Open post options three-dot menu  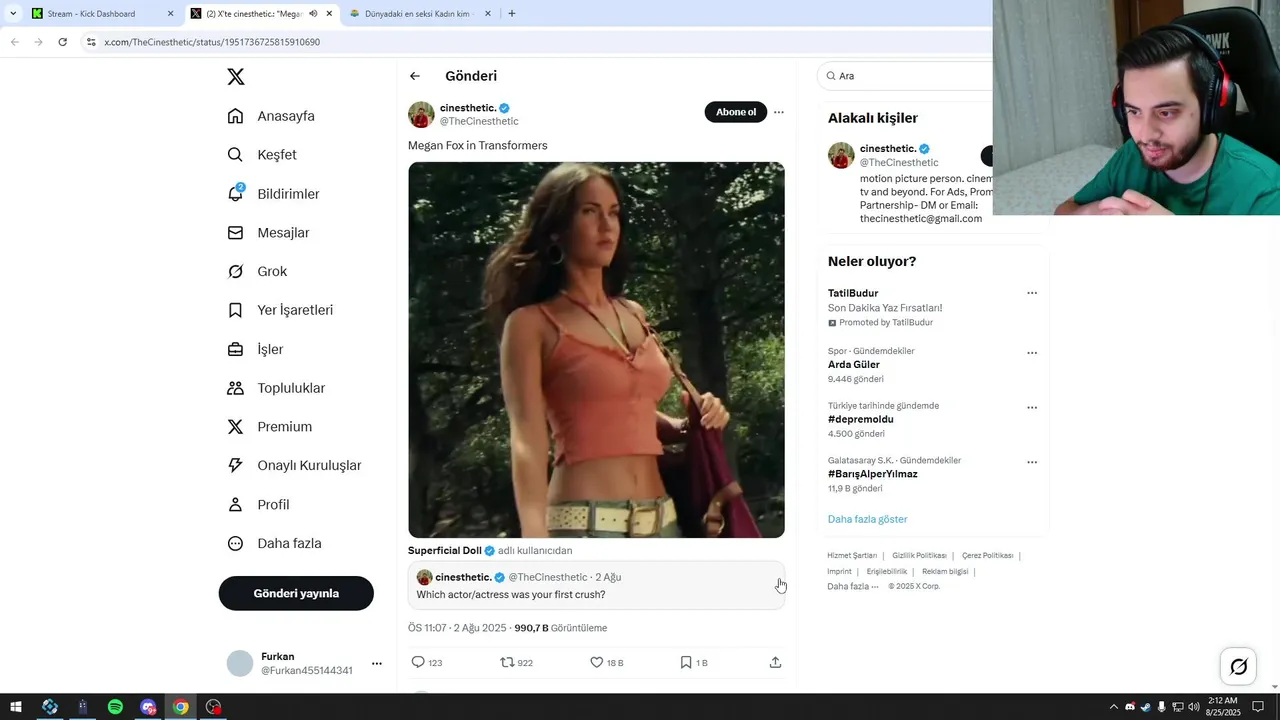(x=779, y=112)
